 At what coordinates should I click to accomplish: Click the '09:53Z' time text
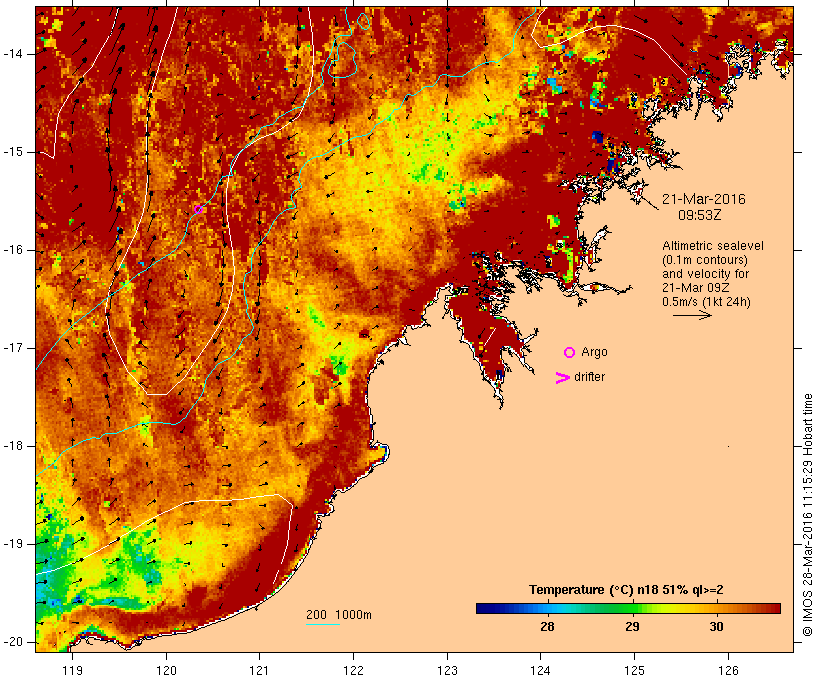click(x=700, y=215)
